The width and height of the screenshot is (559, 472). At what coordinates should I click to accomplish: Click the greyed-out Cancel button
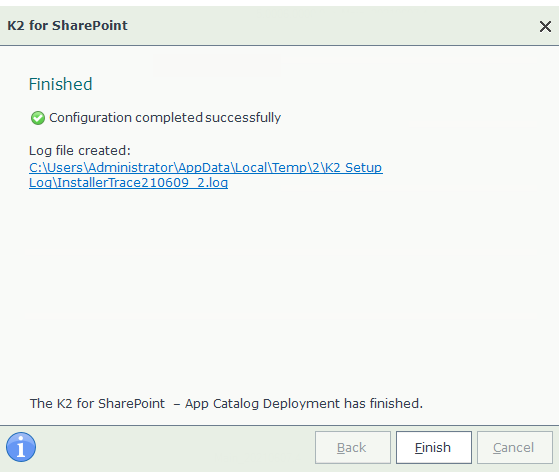click(x=514, y=447)
